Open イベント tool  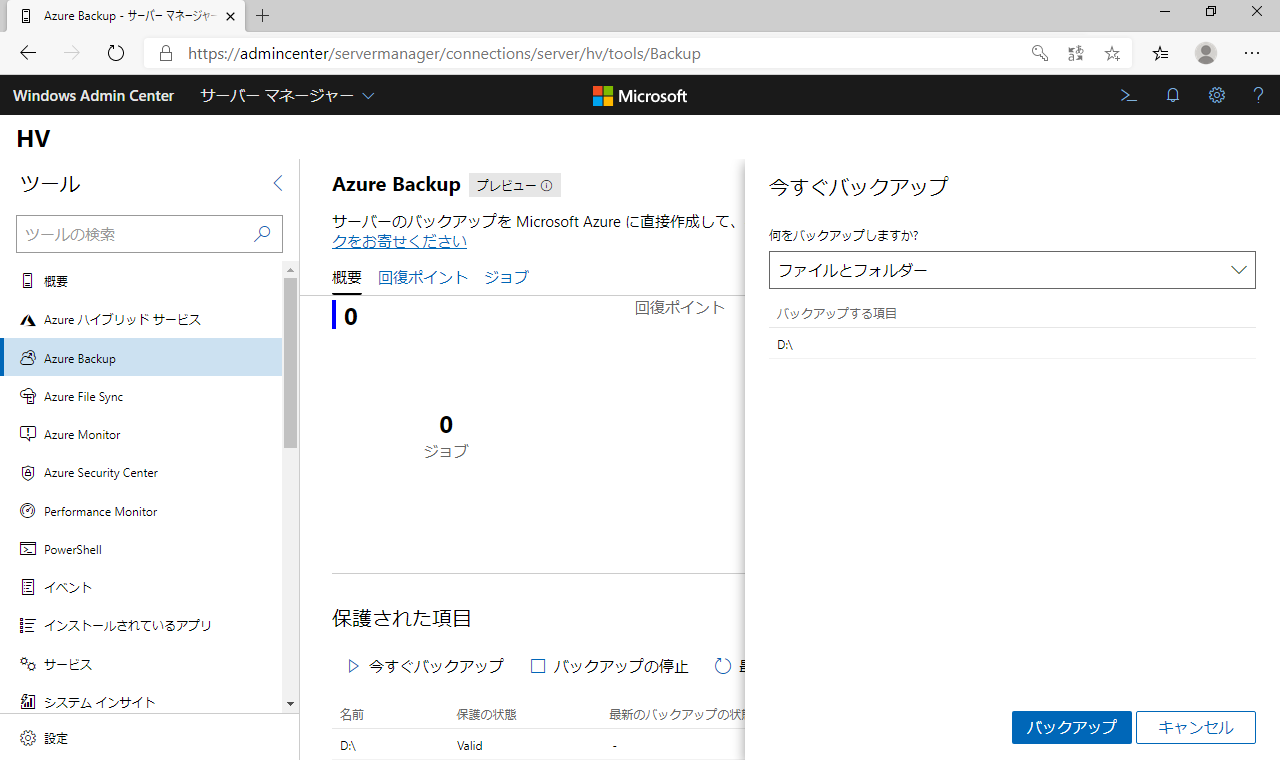[141, 587]
